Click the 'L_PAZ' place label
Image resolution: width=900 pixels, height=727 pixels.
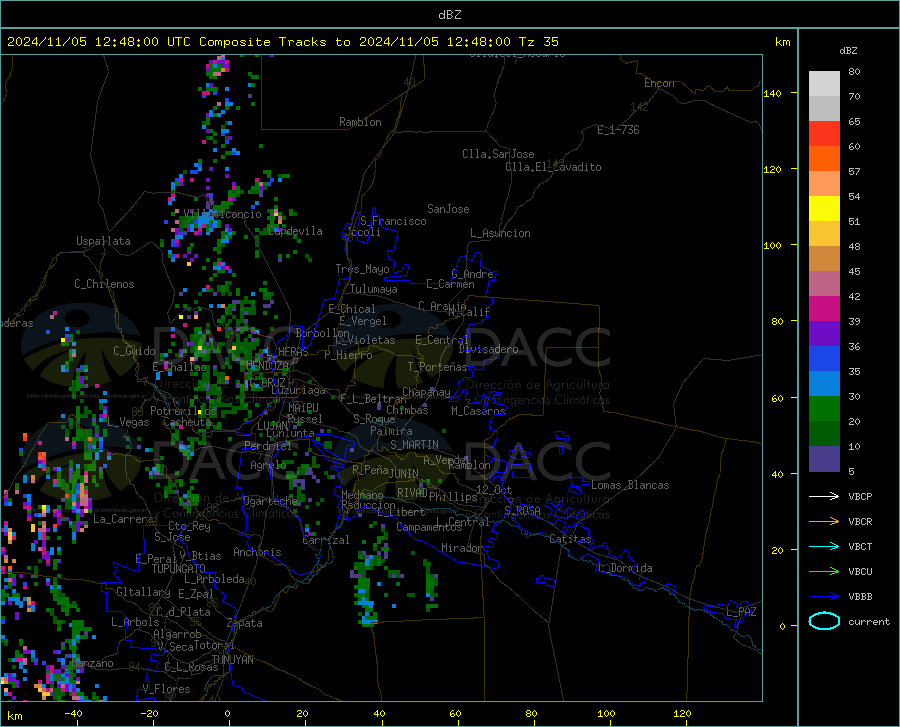pos(741,612)
